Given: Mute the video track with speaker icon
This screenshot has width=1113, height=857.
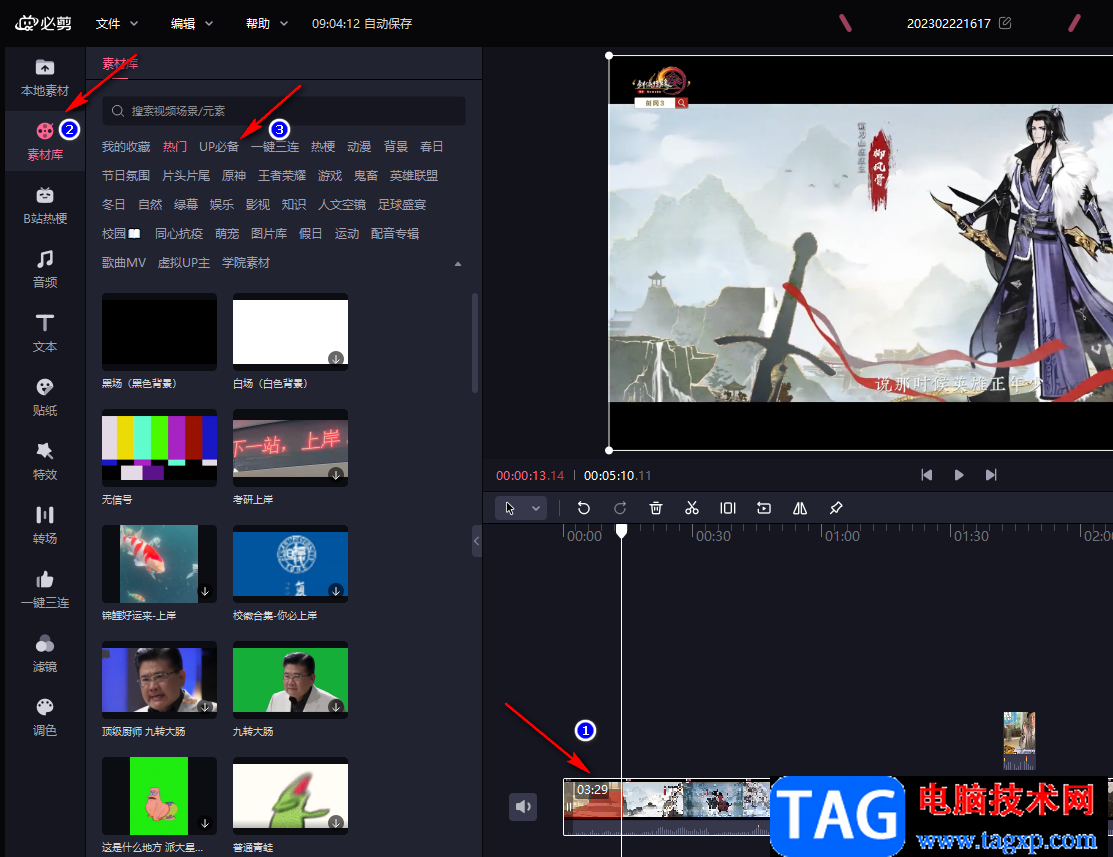Looking at the screenshot, I should (523, 807).
